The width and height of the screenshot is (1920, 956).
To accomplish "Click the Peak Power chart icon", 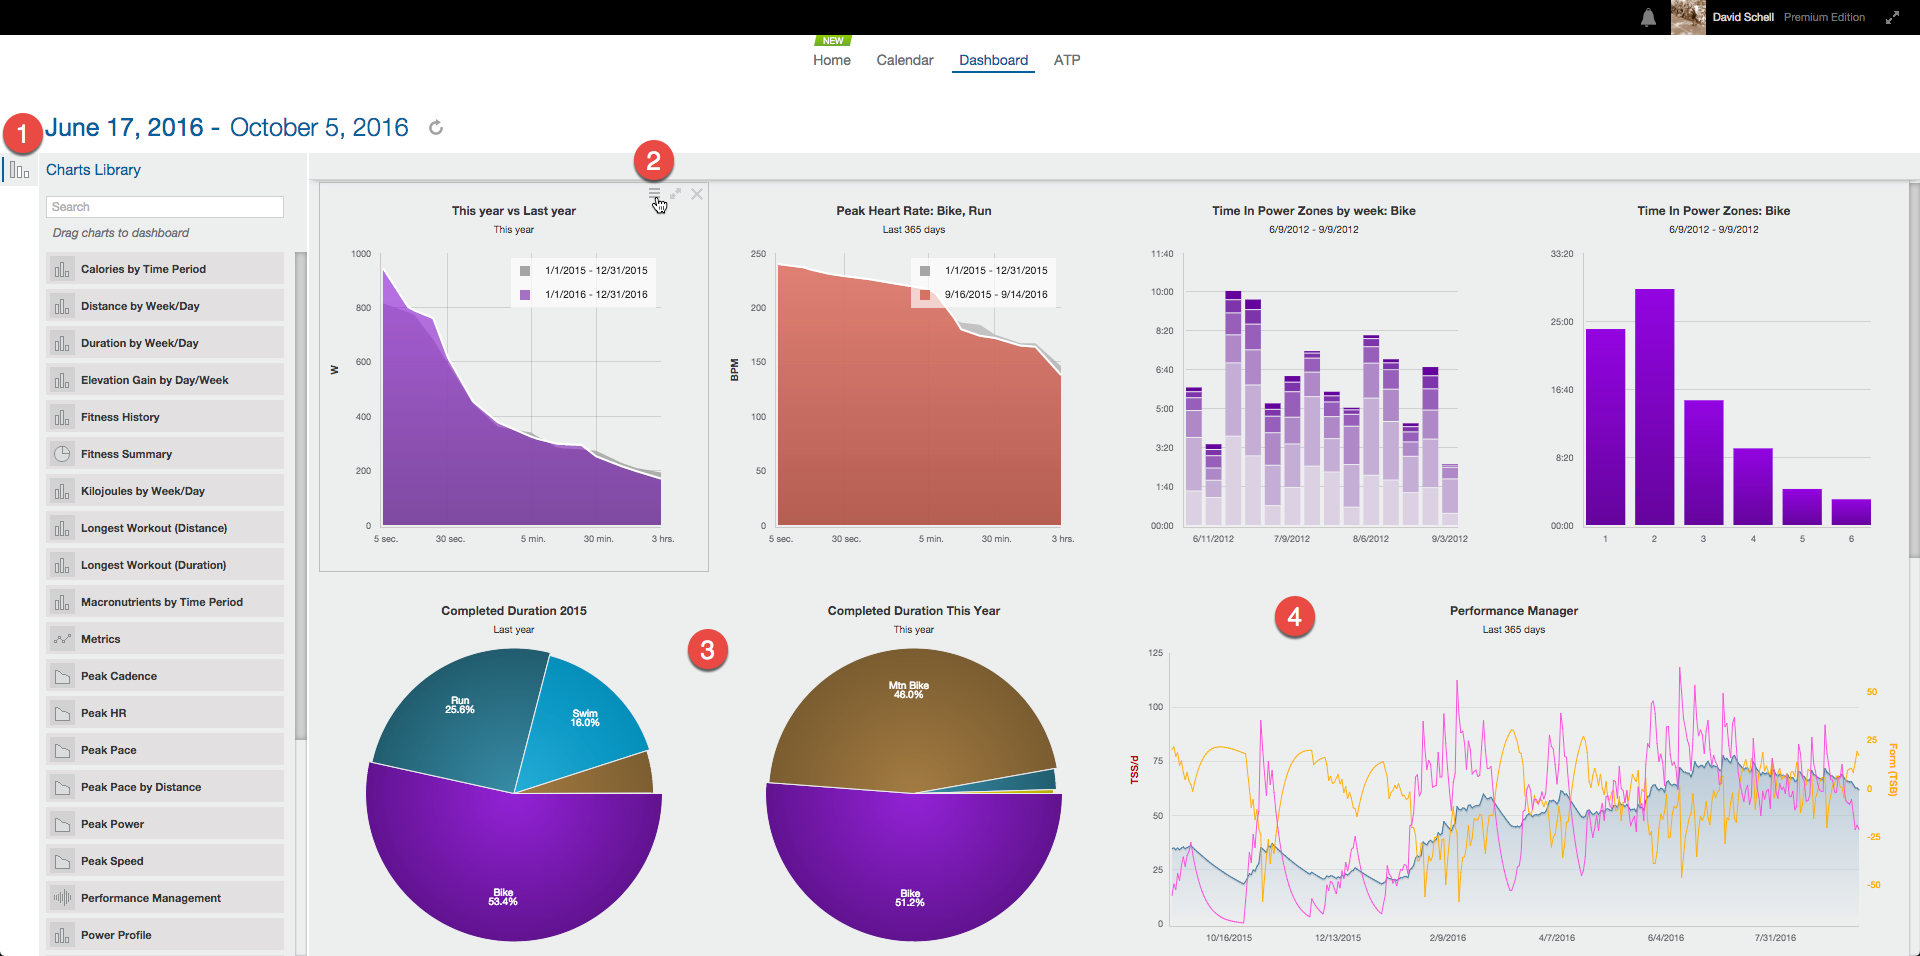I will [x=62, y=824].
